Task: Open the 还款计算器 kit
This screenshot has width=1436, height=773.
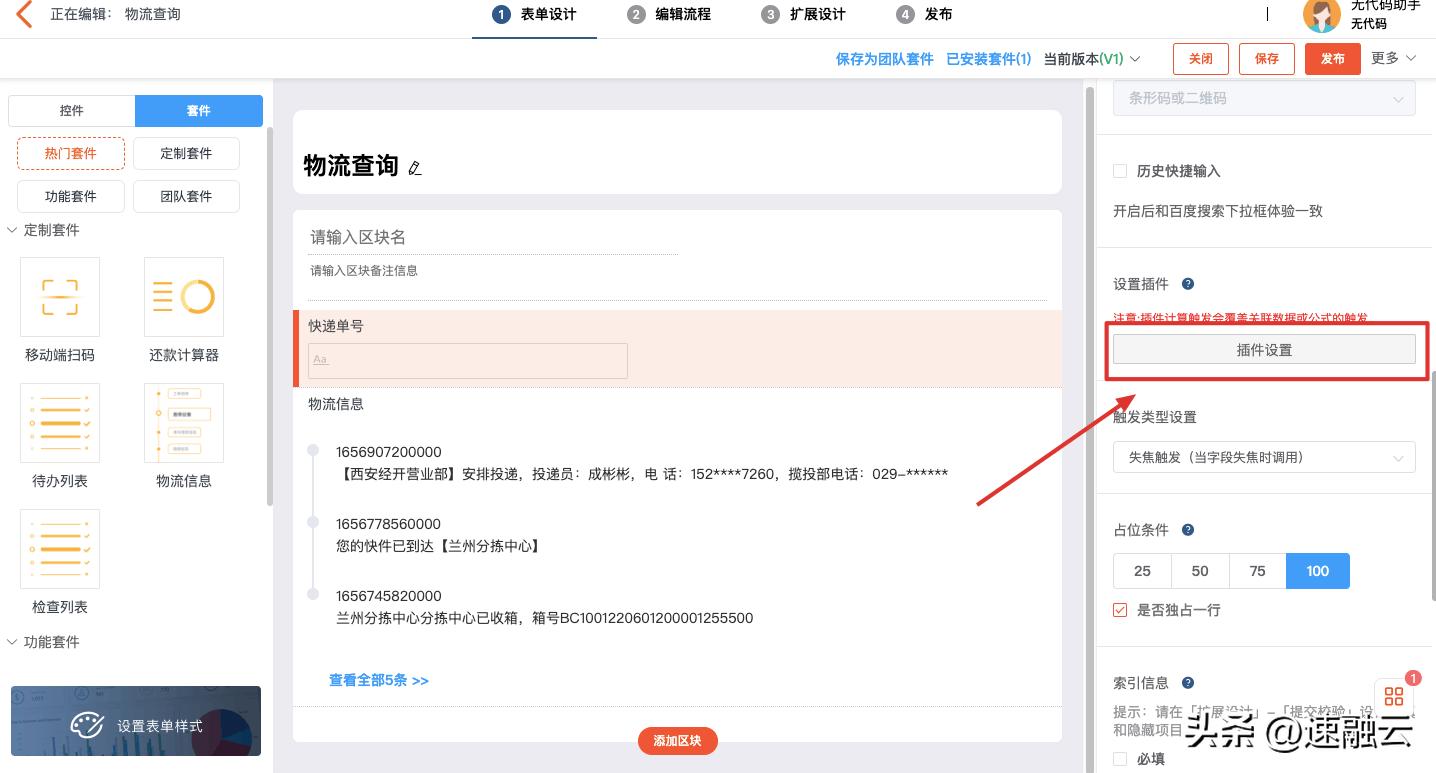Action: [183, 296]
